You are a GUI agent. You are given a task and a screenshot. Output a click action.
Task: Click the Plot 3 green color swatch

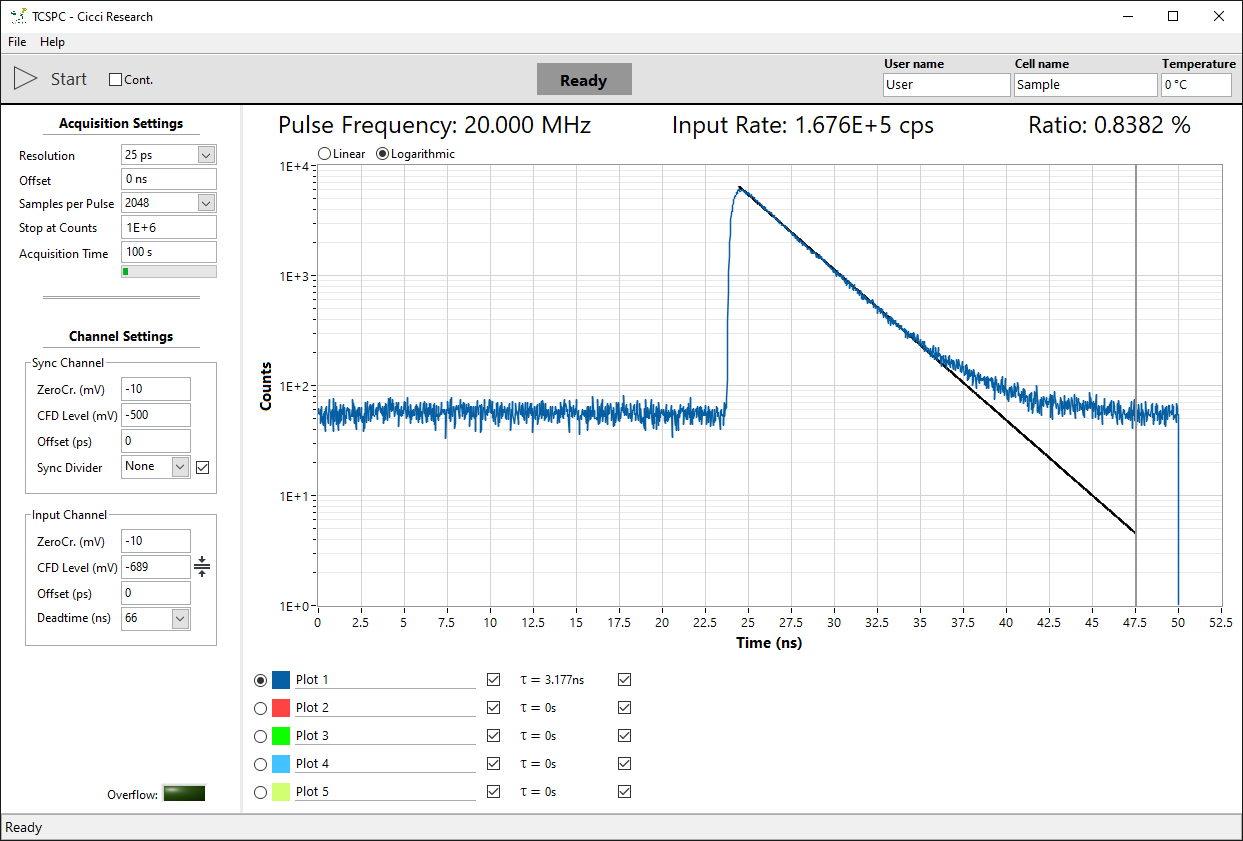(x=281, y=736)
